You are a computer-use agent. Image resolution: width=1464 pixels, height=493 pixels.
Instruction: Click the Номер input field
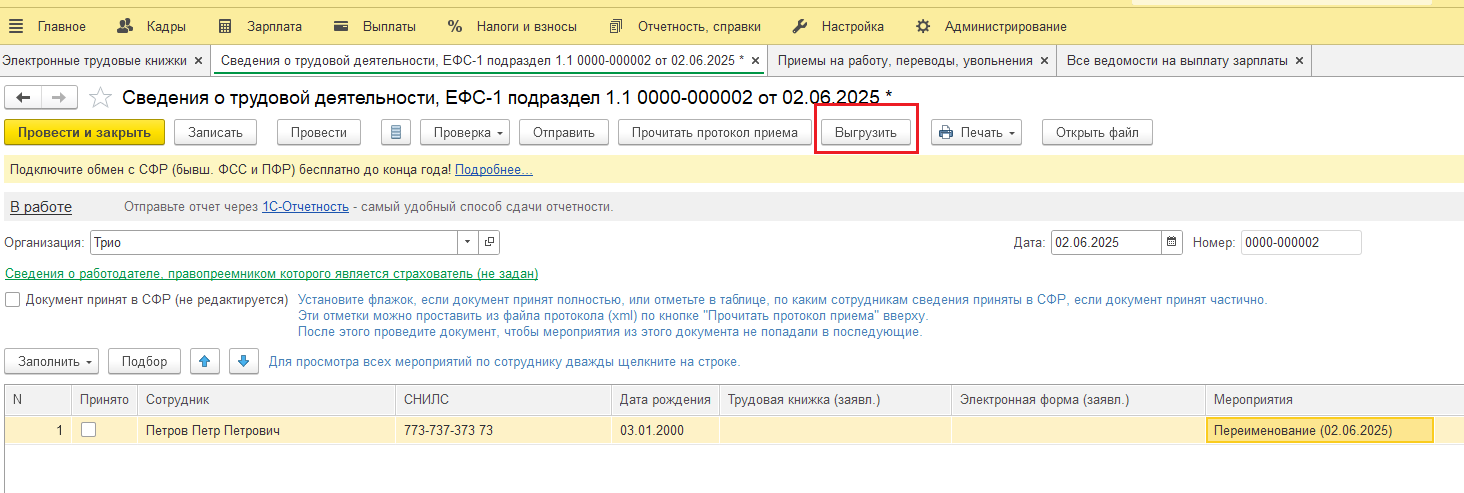(x=1301, y=242)
